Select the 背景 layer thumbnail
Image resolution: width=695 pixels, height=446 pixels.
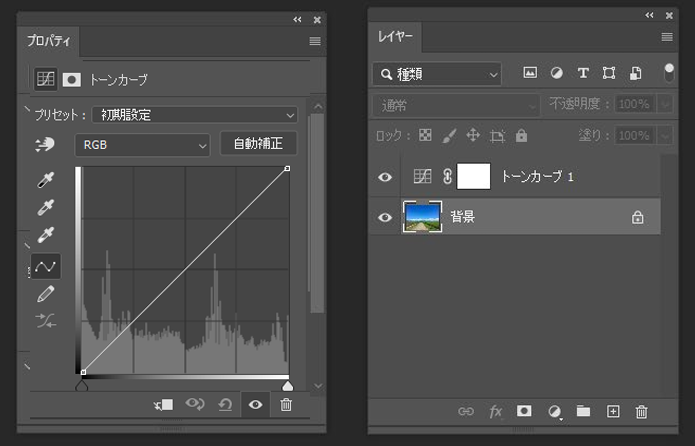[422, 216]
